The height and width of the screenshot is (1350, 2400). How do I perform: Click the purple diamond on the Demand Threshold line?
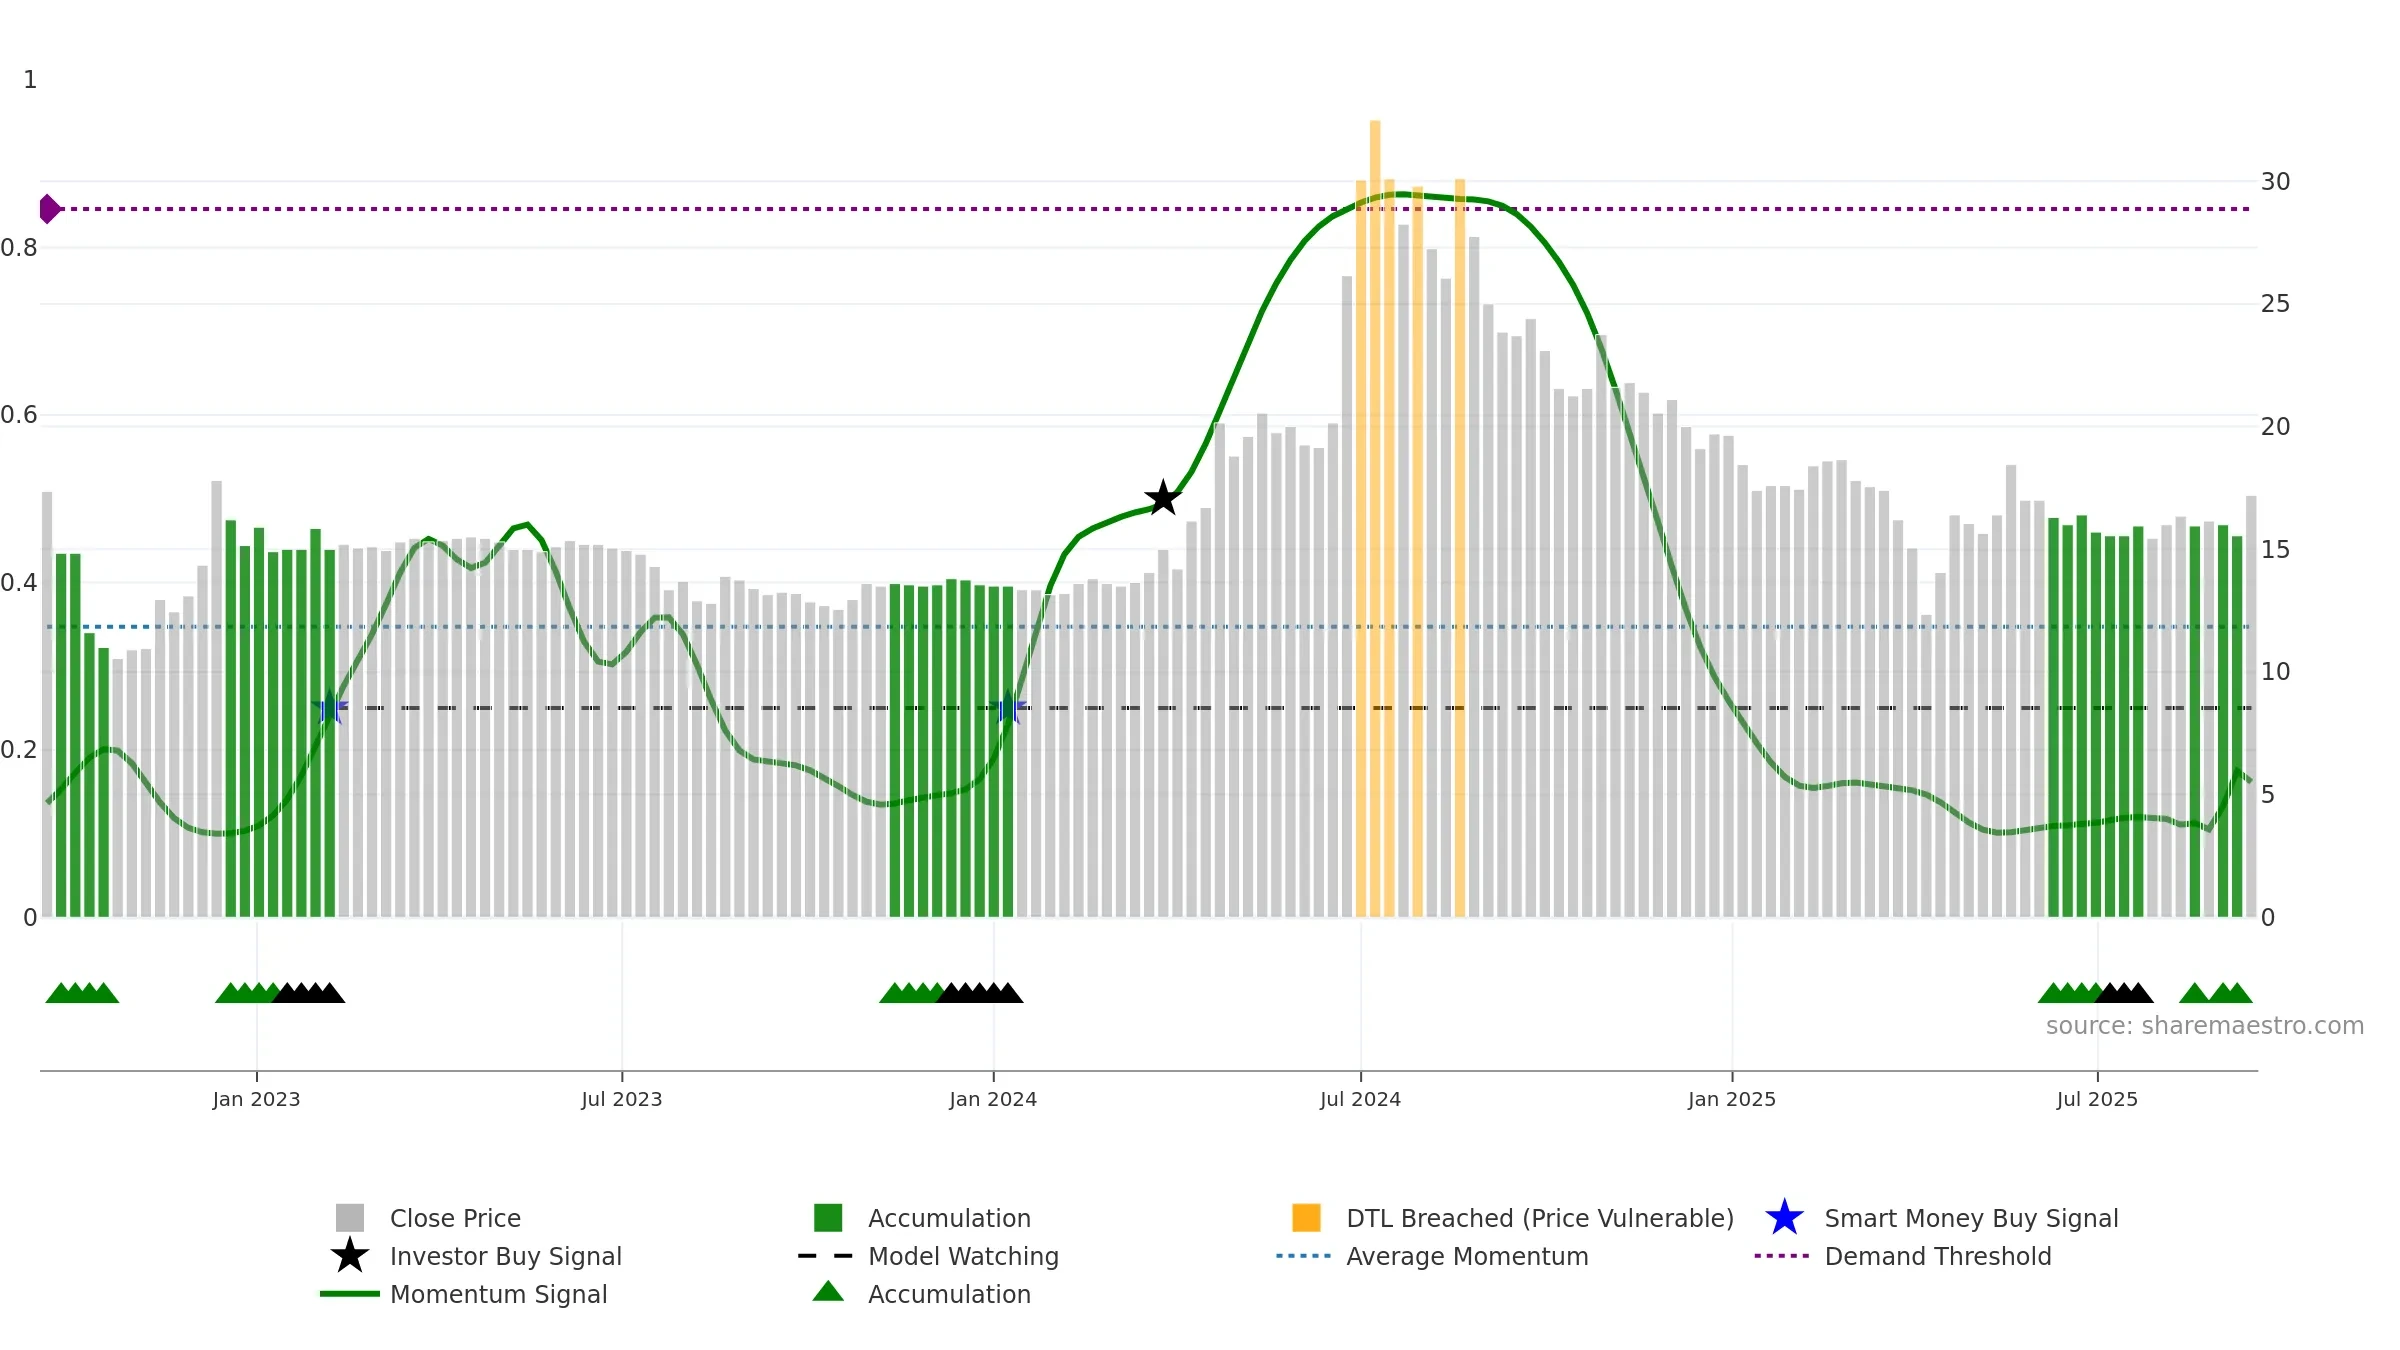pos(49,209)
